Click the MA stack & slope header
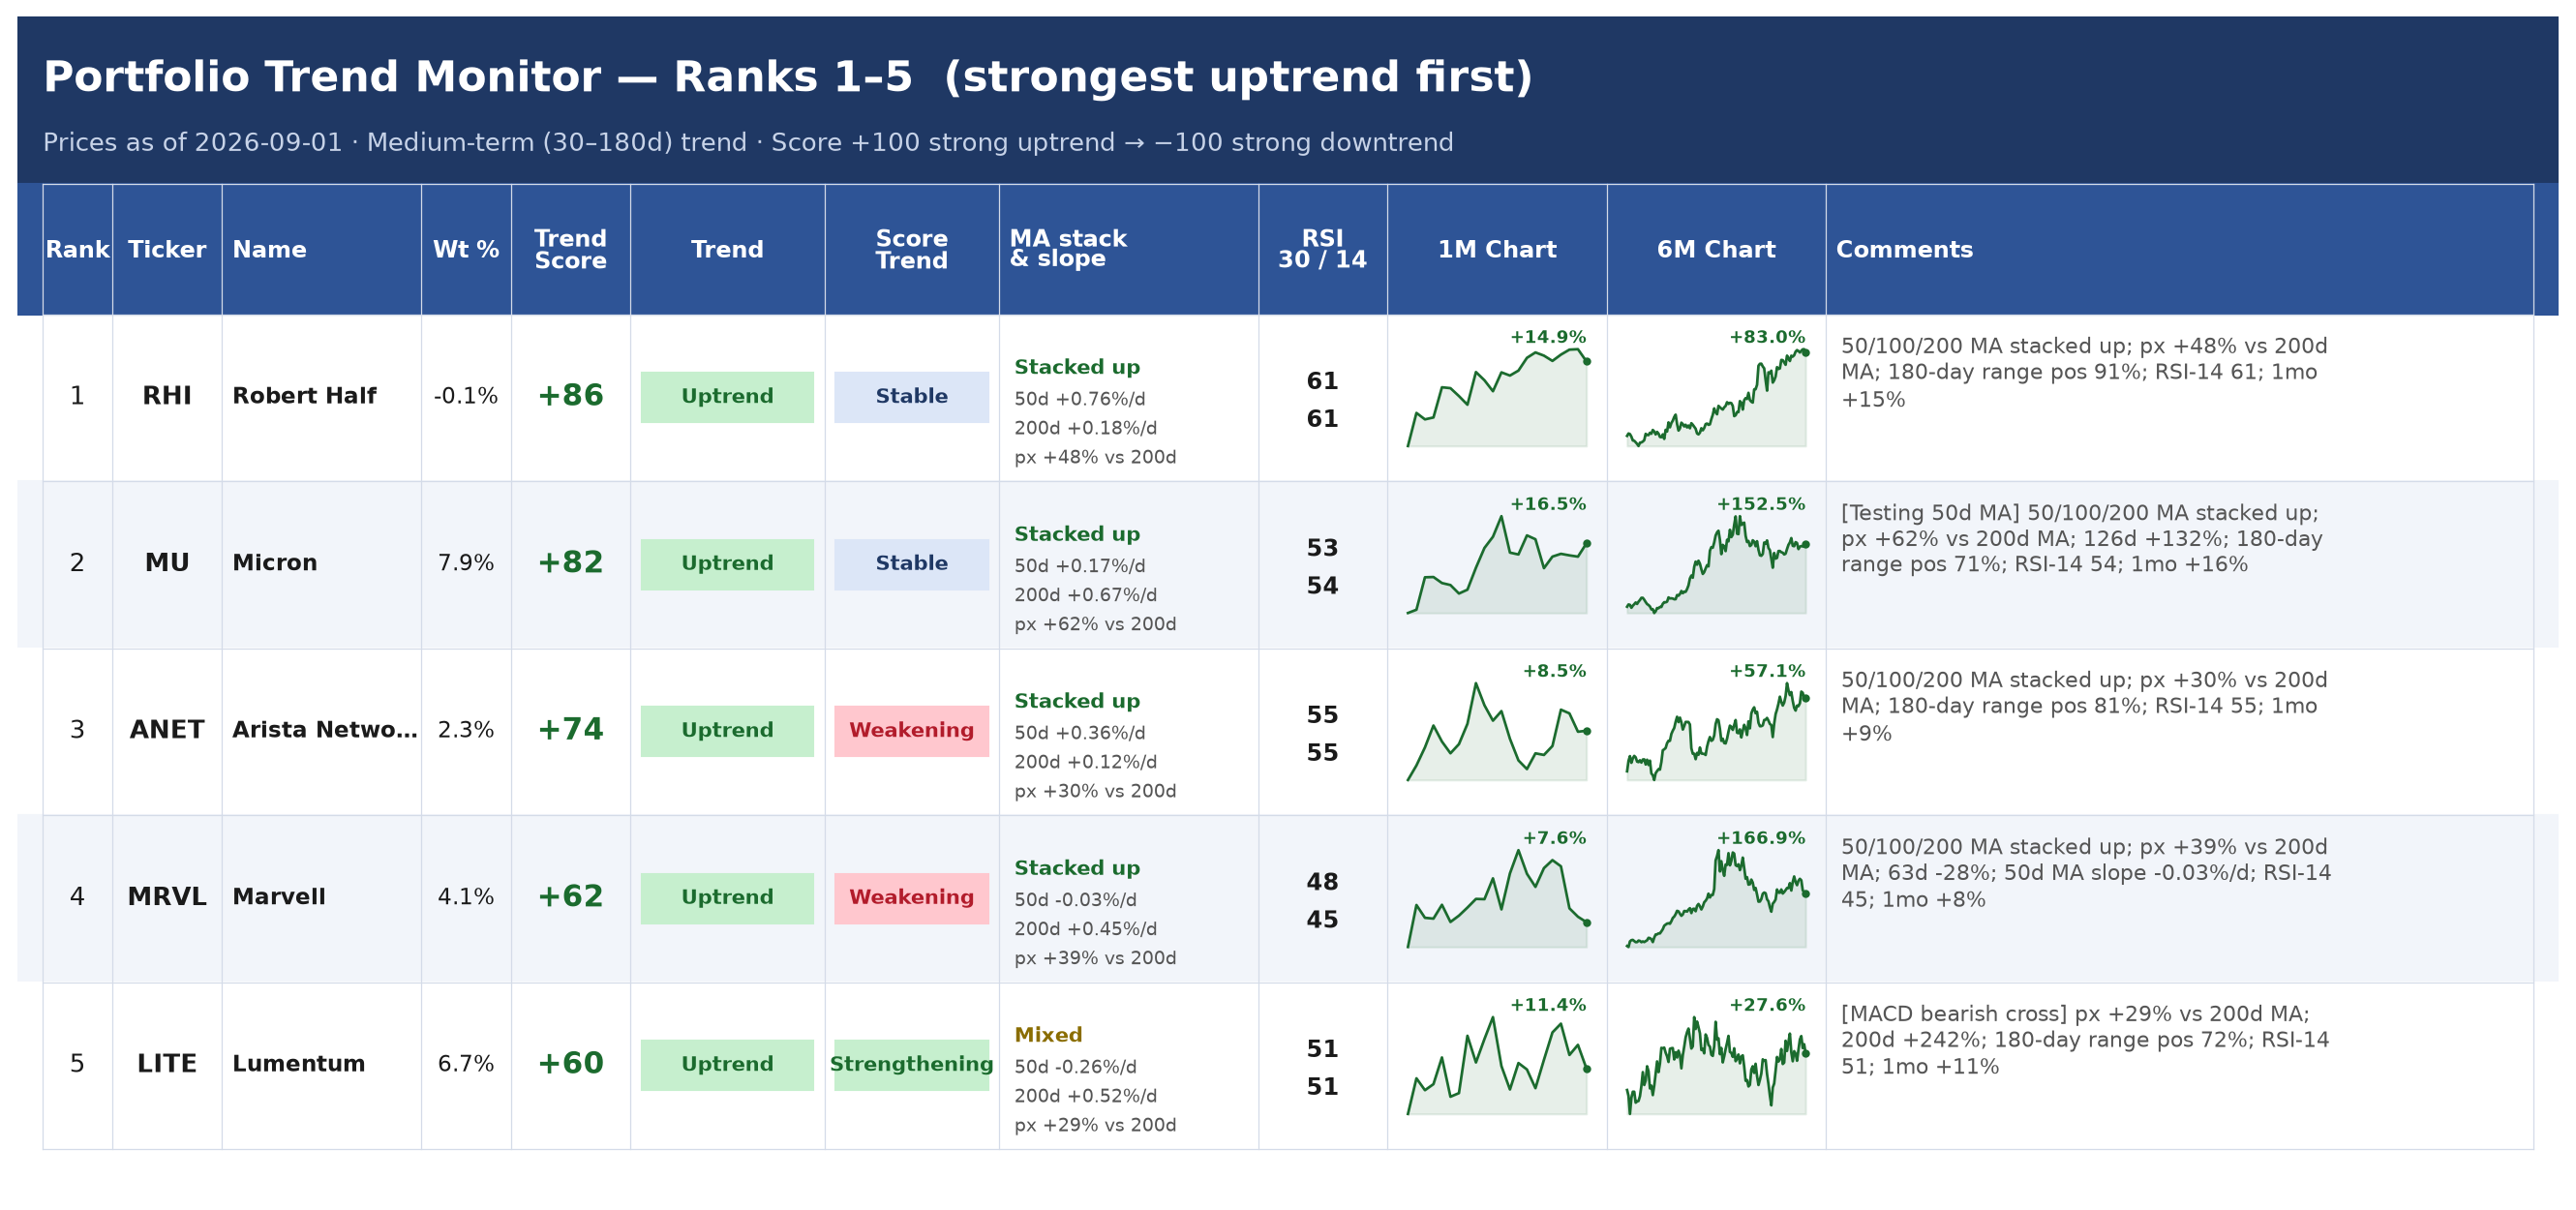Viewport: 2576px width, 1210px height. pyautogui.click(x=1128, y=249)
